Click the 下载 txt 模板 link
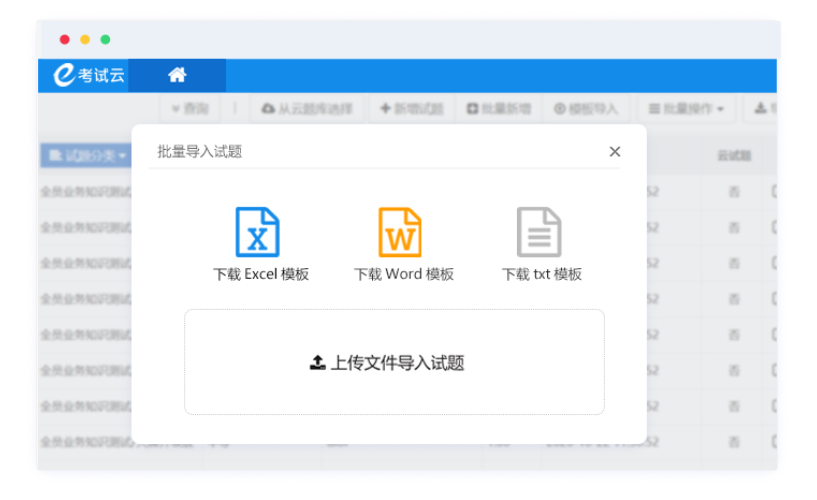The width and height of the screenshot is (817, 500). [542, 275]
